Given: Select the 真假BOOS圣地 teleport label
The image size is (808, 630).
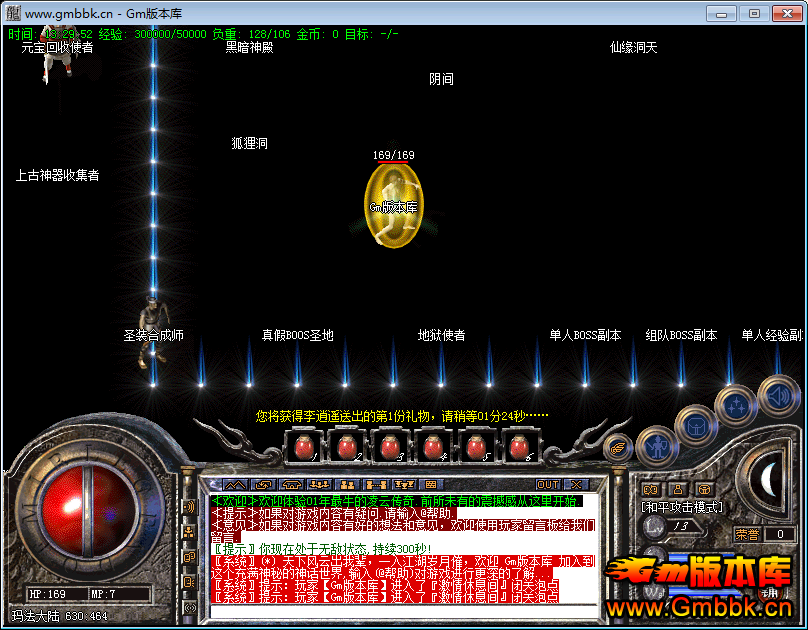Looking at the screenshot, I should (x=297, y=335).
